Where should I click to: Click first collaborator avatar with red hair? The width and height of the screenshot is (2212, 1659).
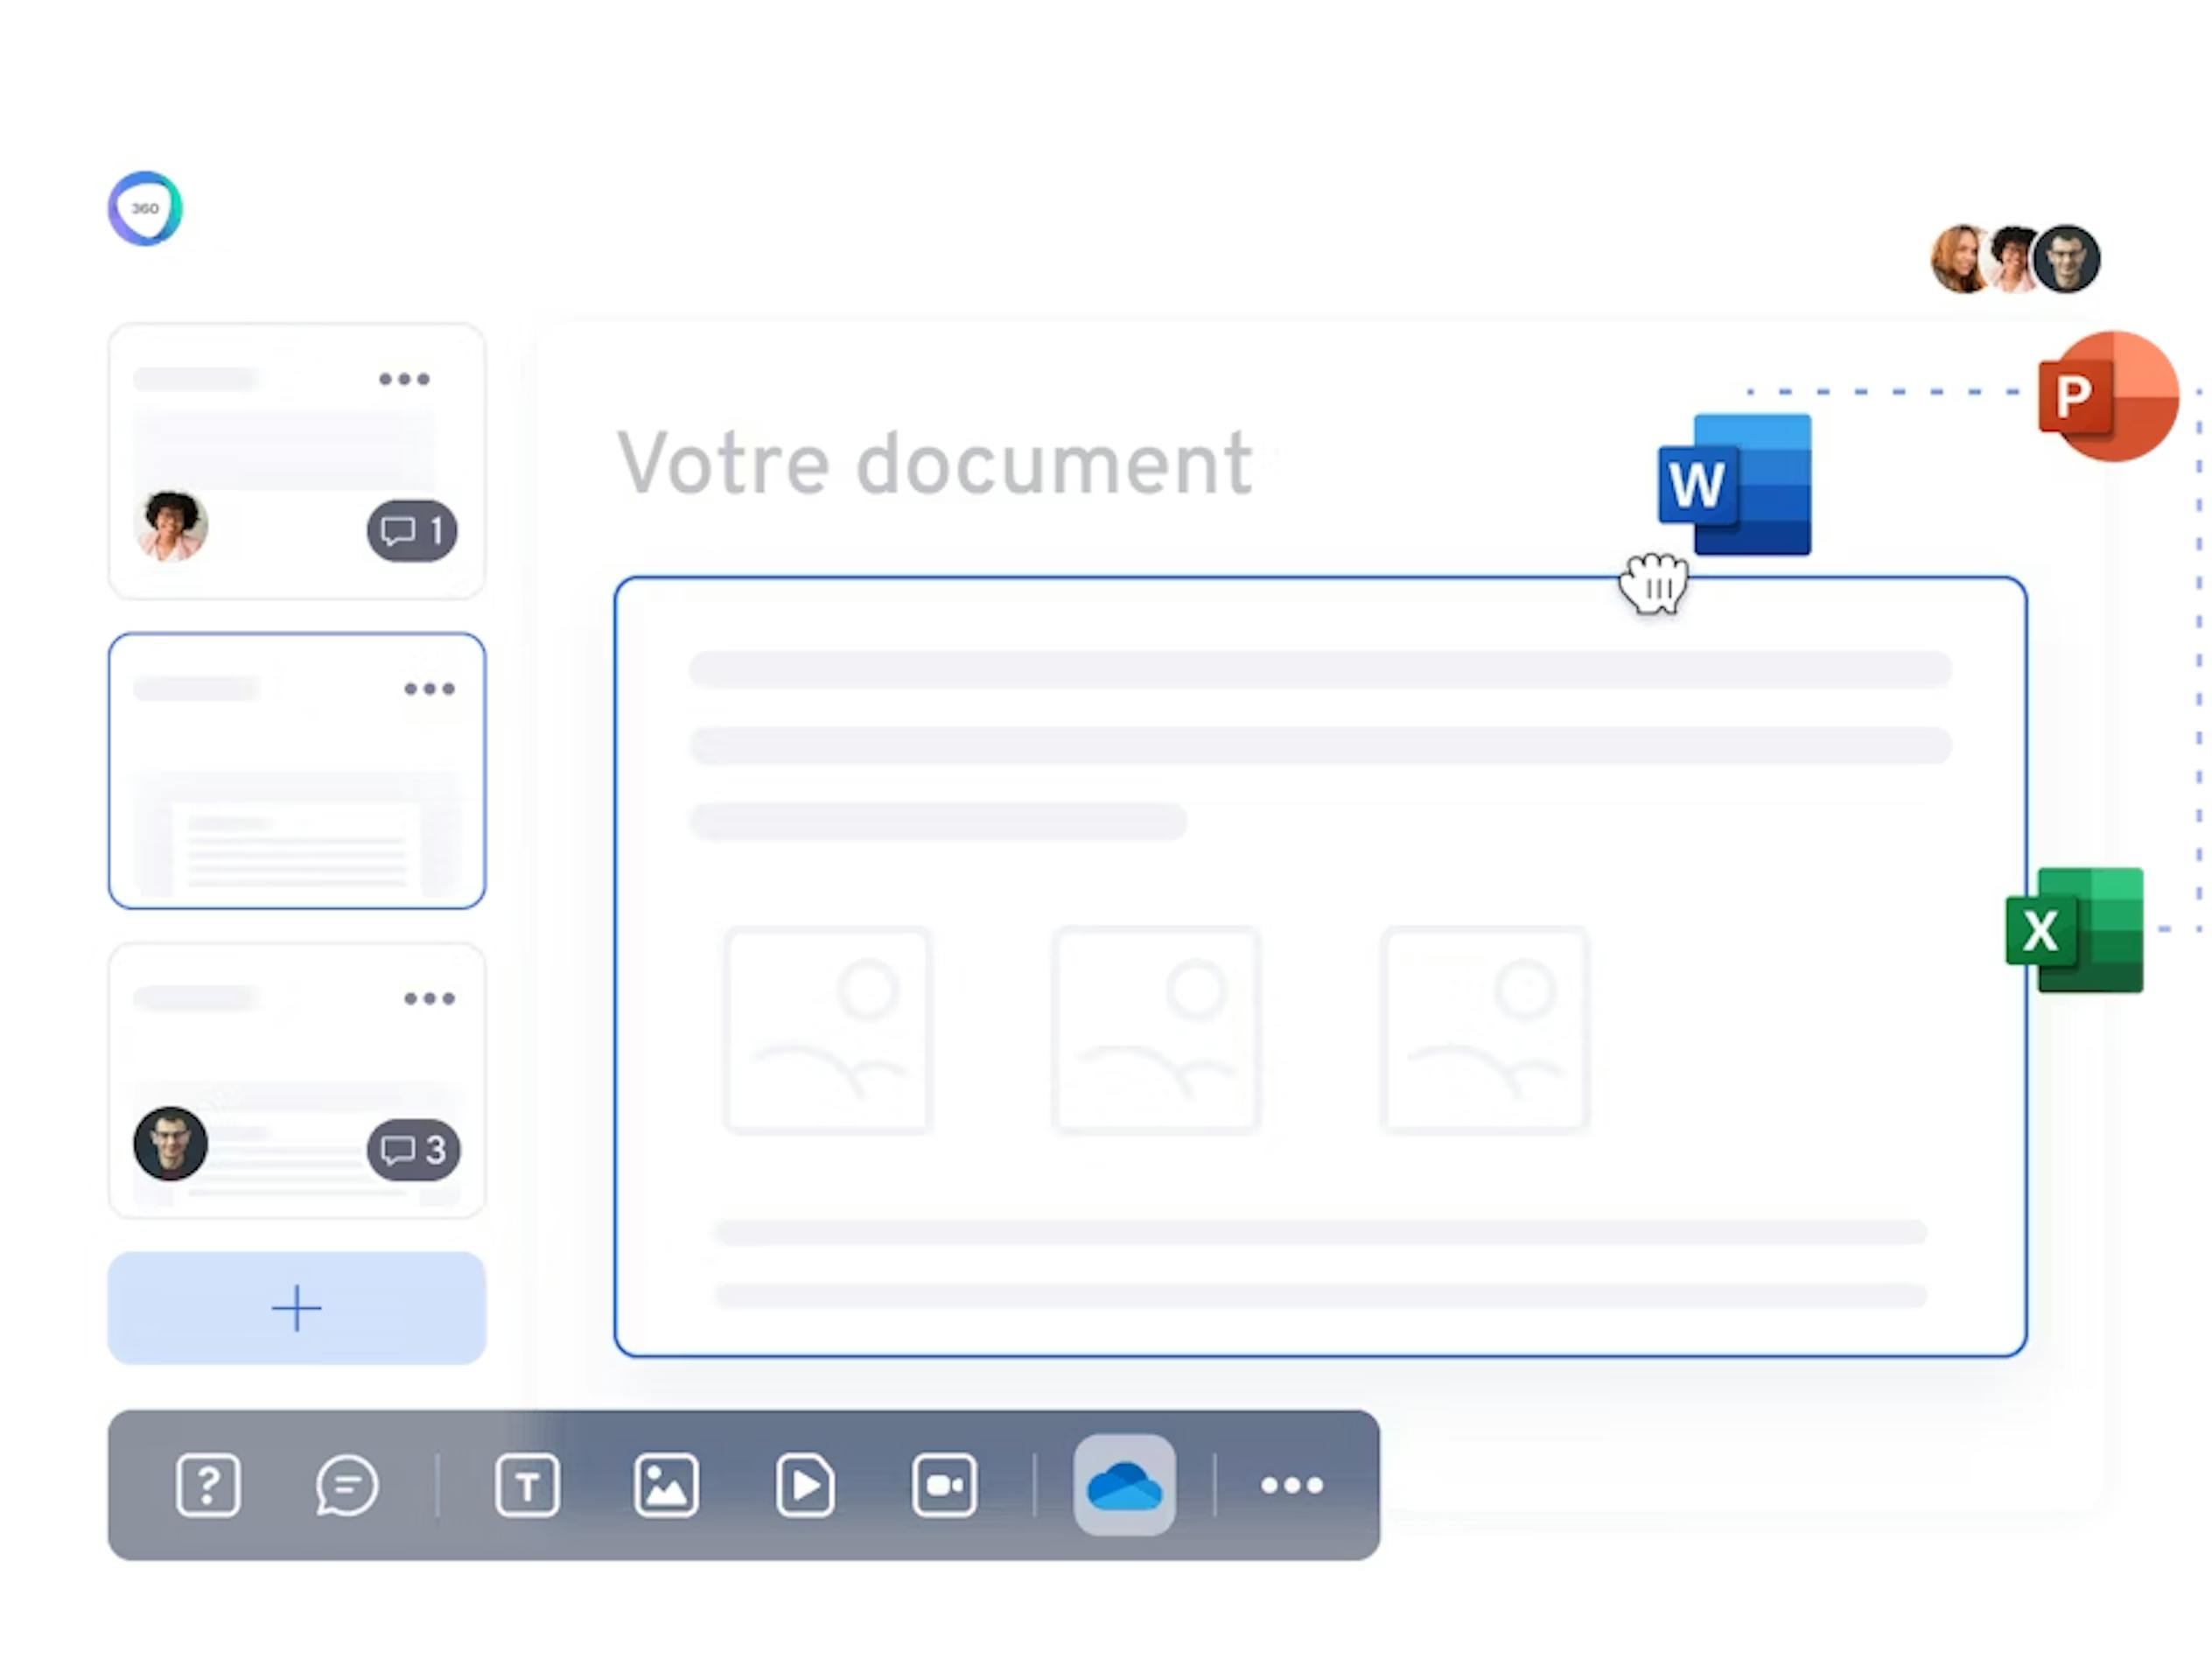[x=1958, y=259]
